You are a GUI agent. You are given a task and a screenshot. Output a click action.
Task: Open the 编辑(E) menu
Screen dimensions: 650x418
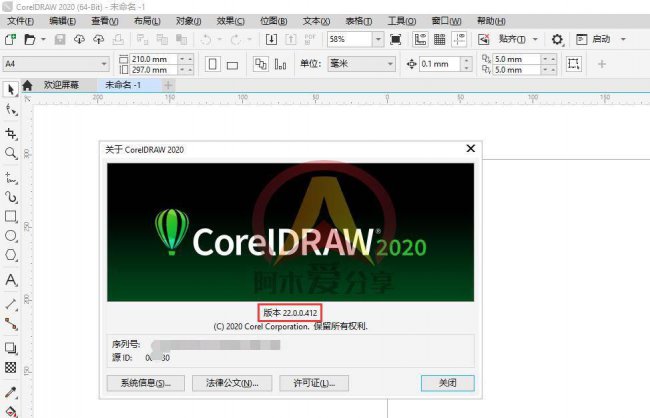click(x=63, y=21)
